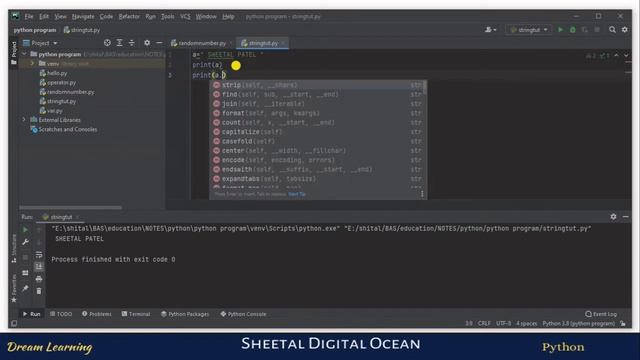Collapse all in the Project panel toolbar
This screenshot has height=360, width=640.
(131, 43)
